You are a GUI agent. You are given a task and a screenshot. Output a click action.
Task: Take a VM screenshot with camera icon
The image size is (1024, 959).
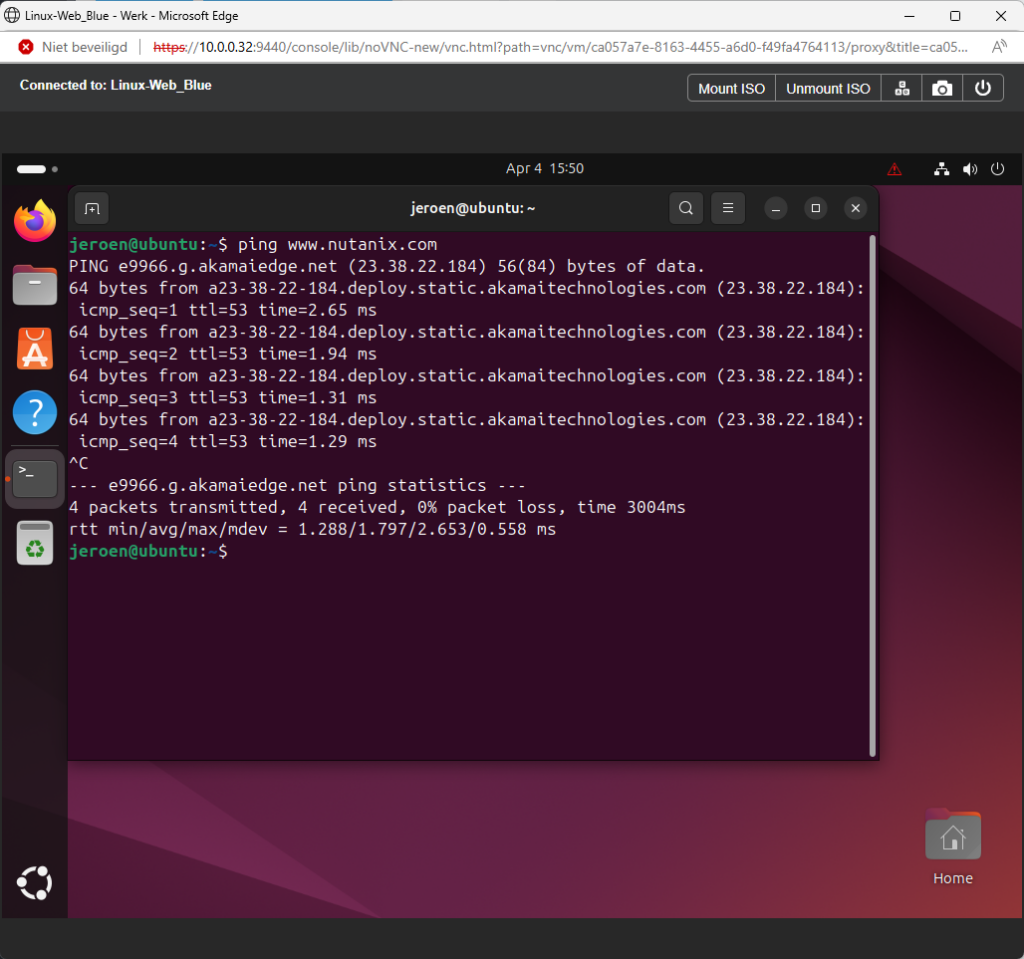(x=942, y=88)
